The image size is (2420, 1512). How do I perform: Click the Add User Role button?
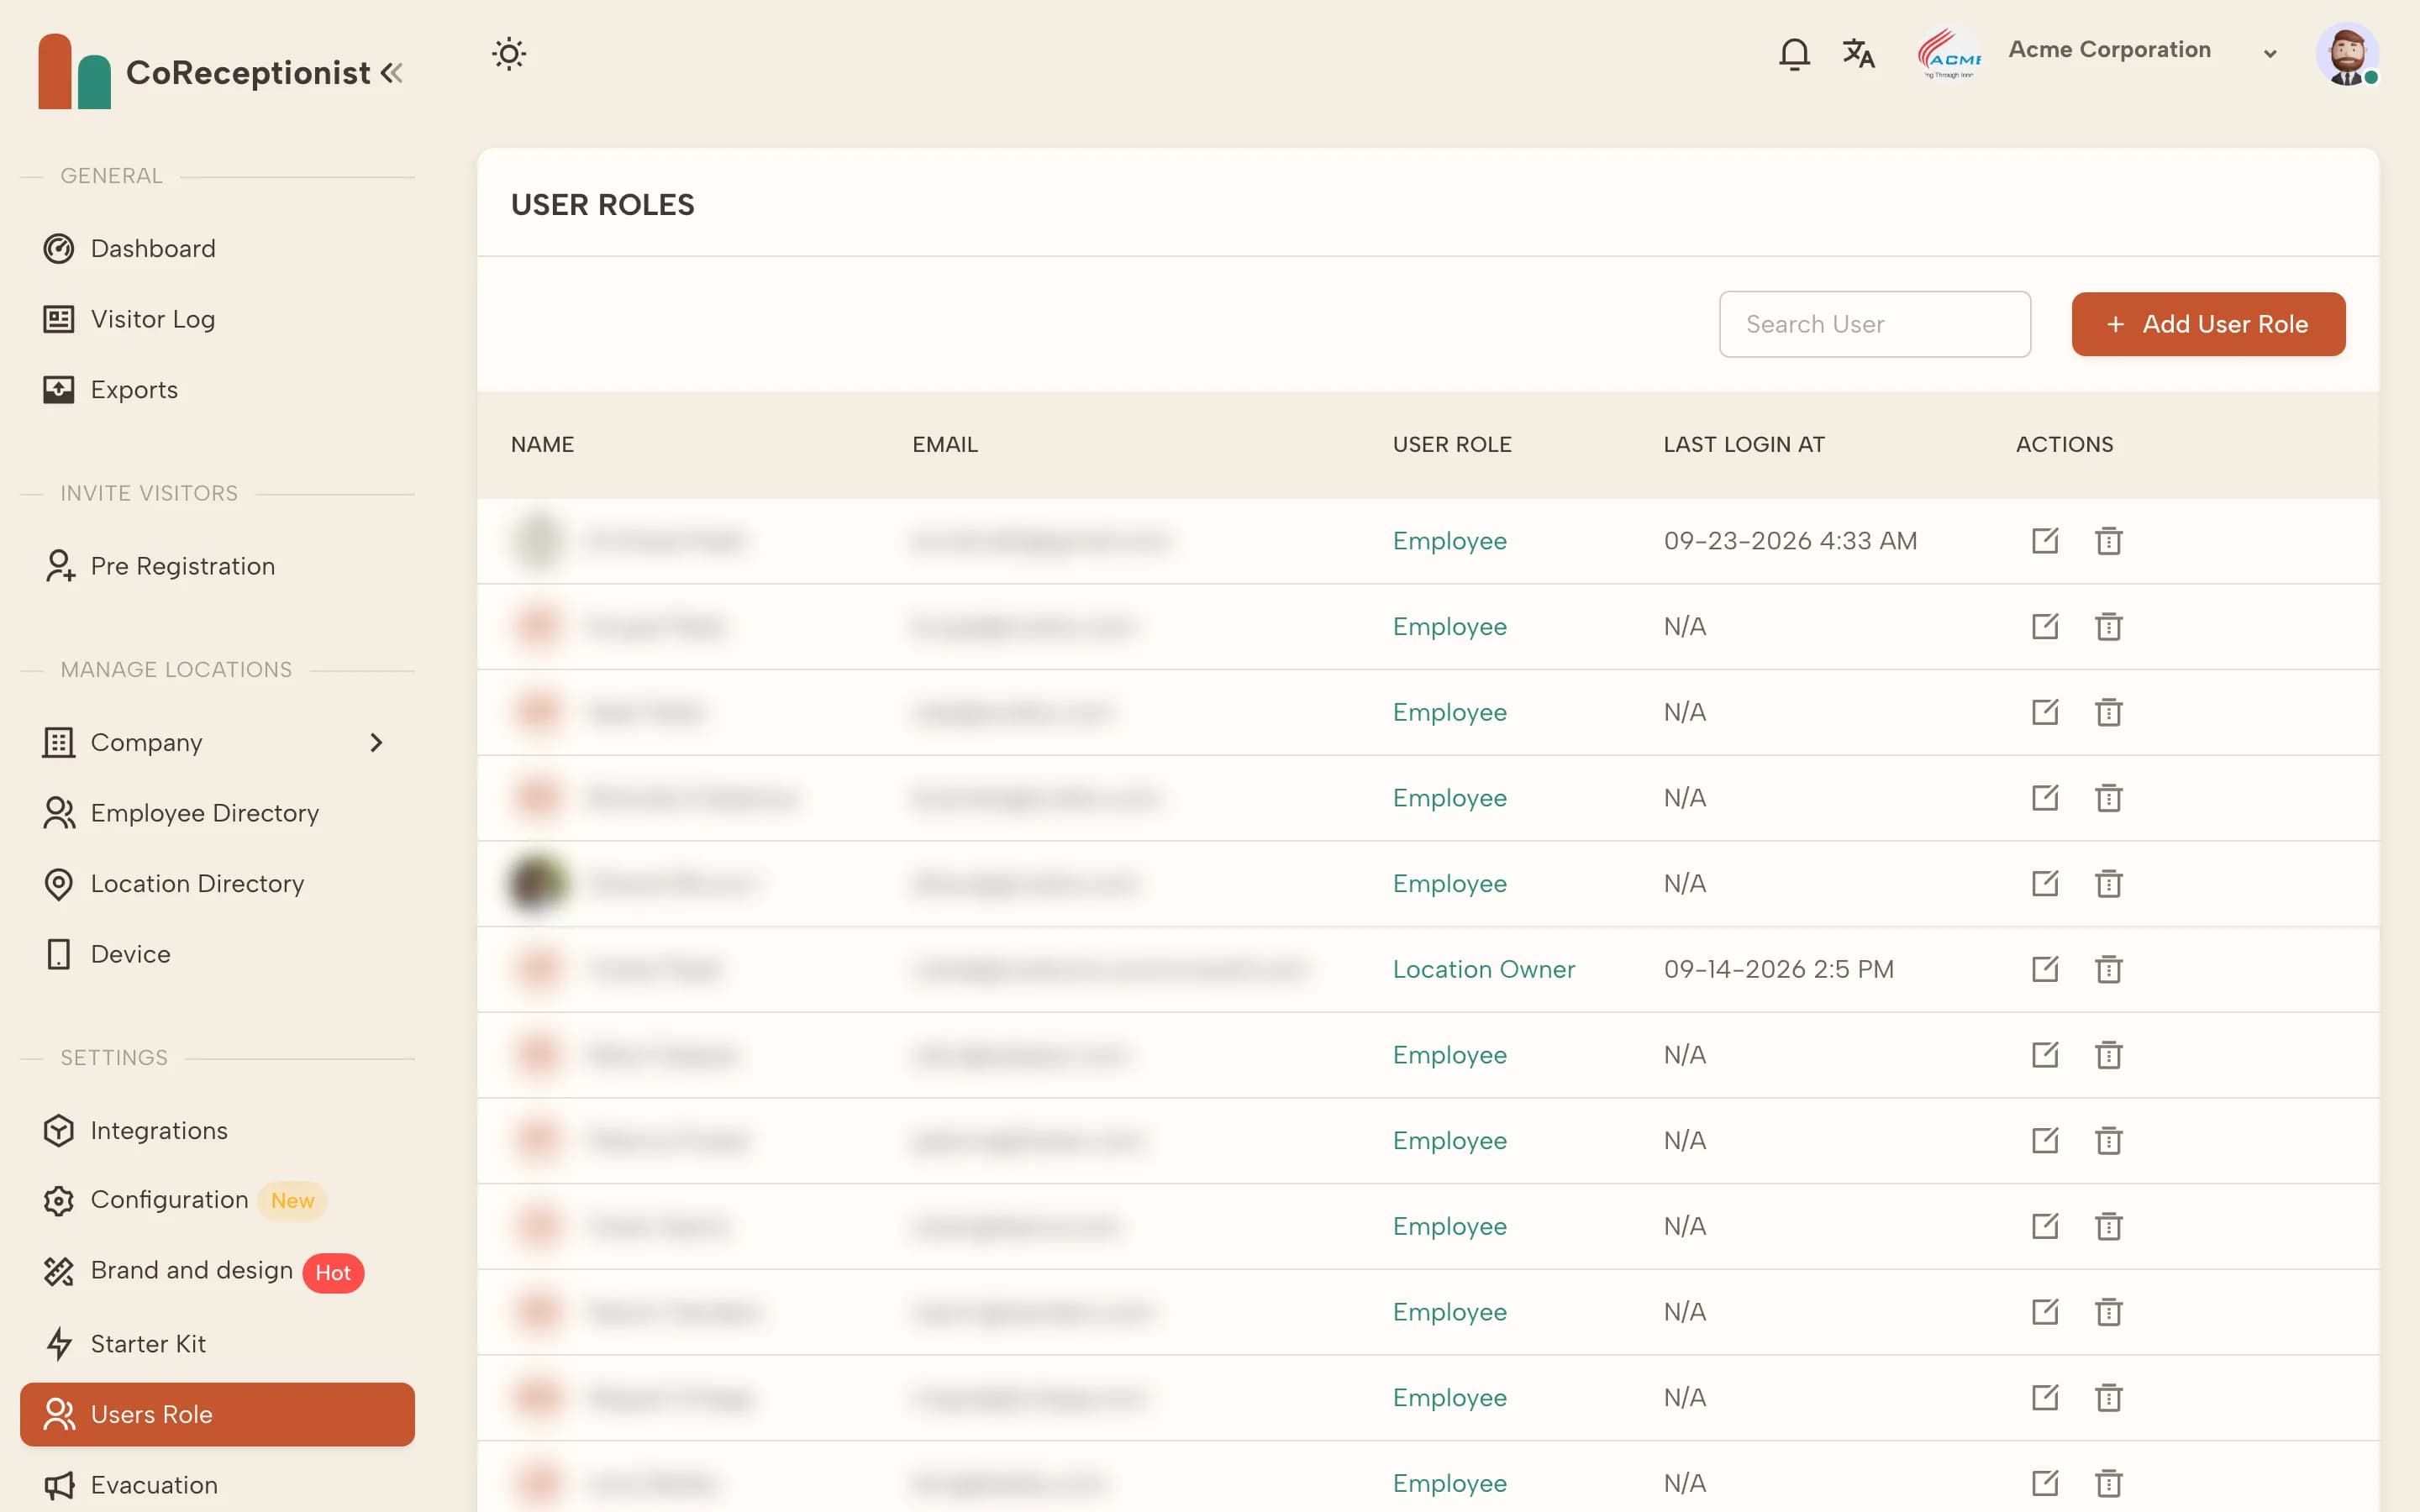coord(2208,324)
